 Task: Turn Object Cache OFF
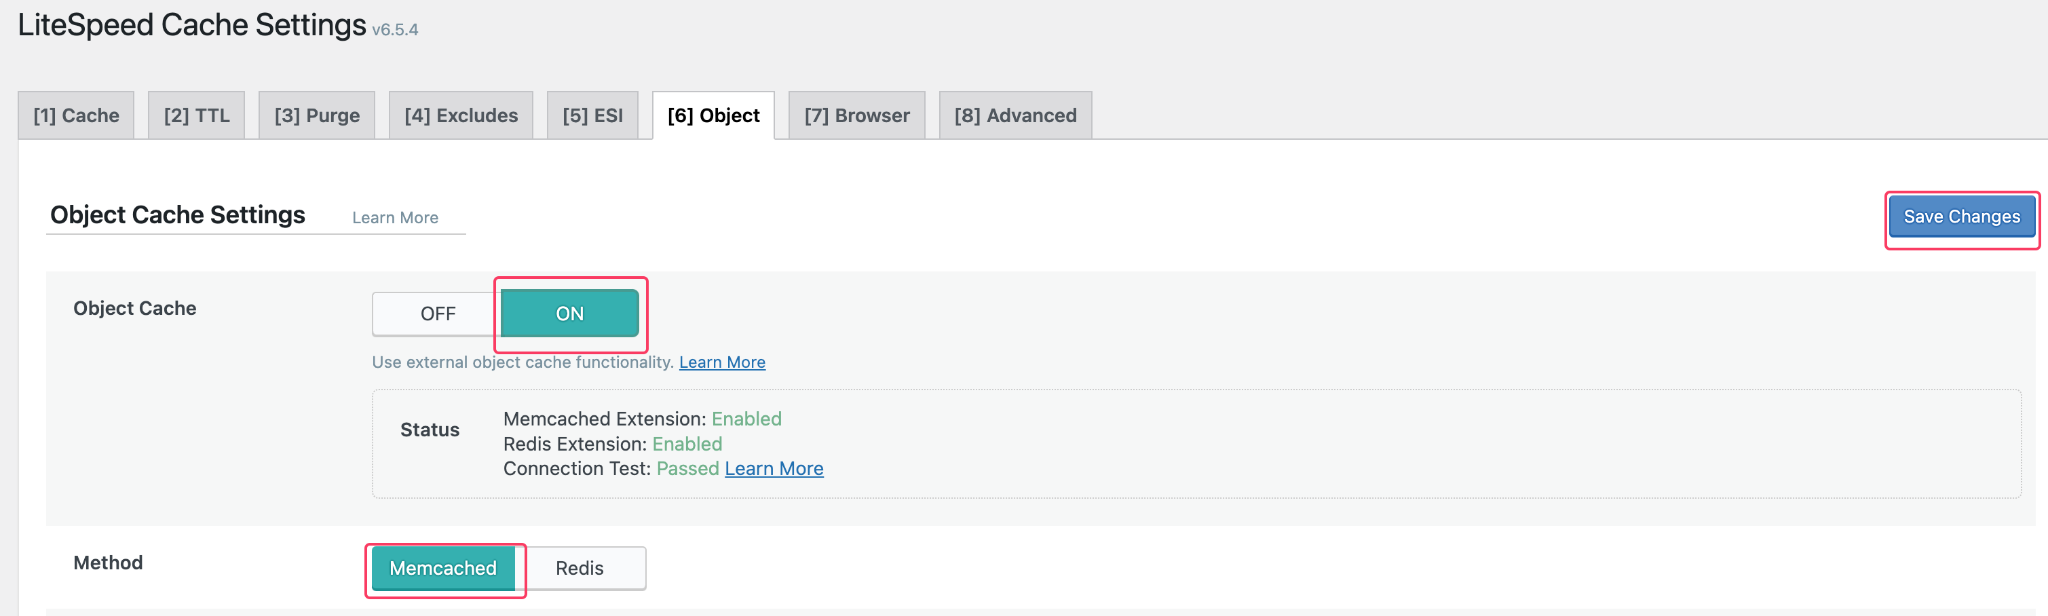point(437,314)
